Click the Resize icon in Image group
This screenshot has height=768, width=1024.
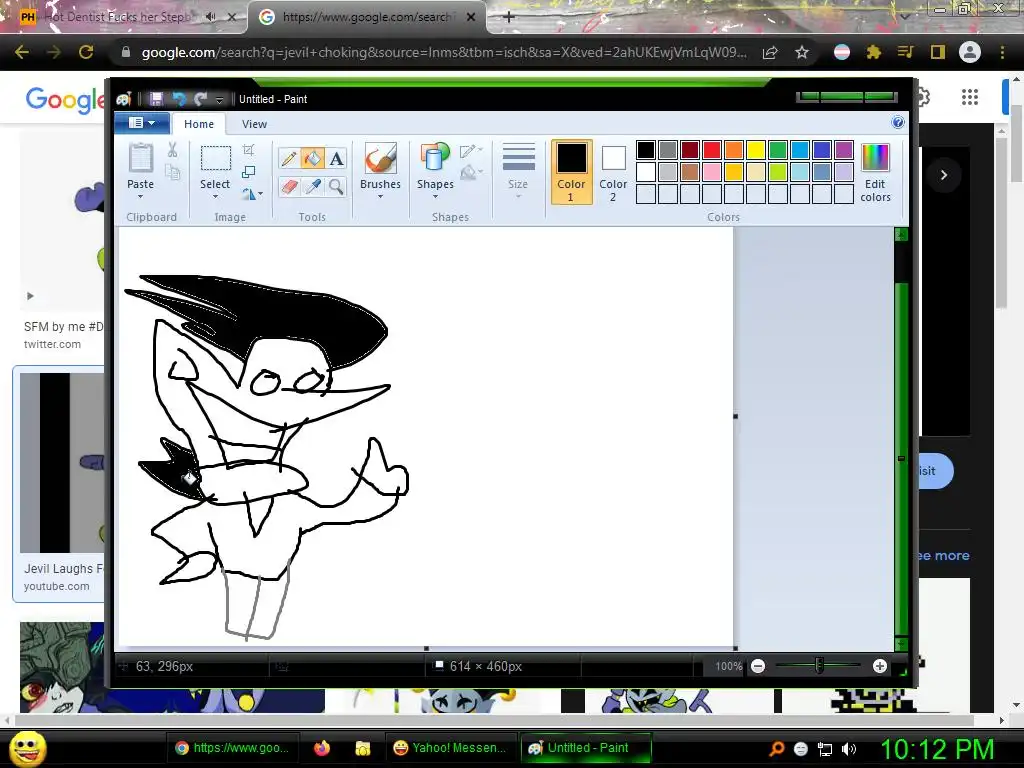pos(249,172)
